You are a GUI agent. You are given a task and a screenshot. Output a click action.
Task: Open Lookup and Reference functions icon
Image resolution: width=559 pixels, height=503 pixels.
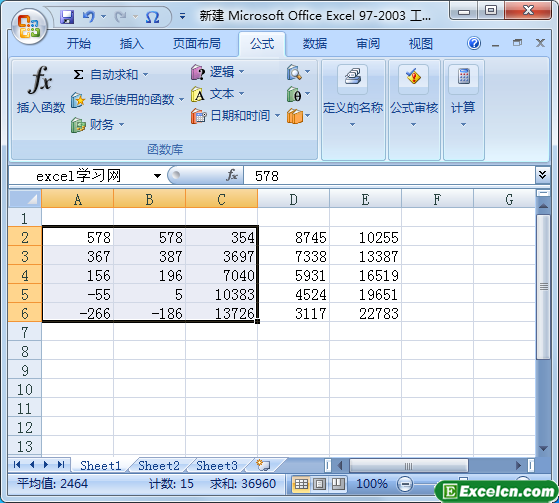(x=294, y=72)
